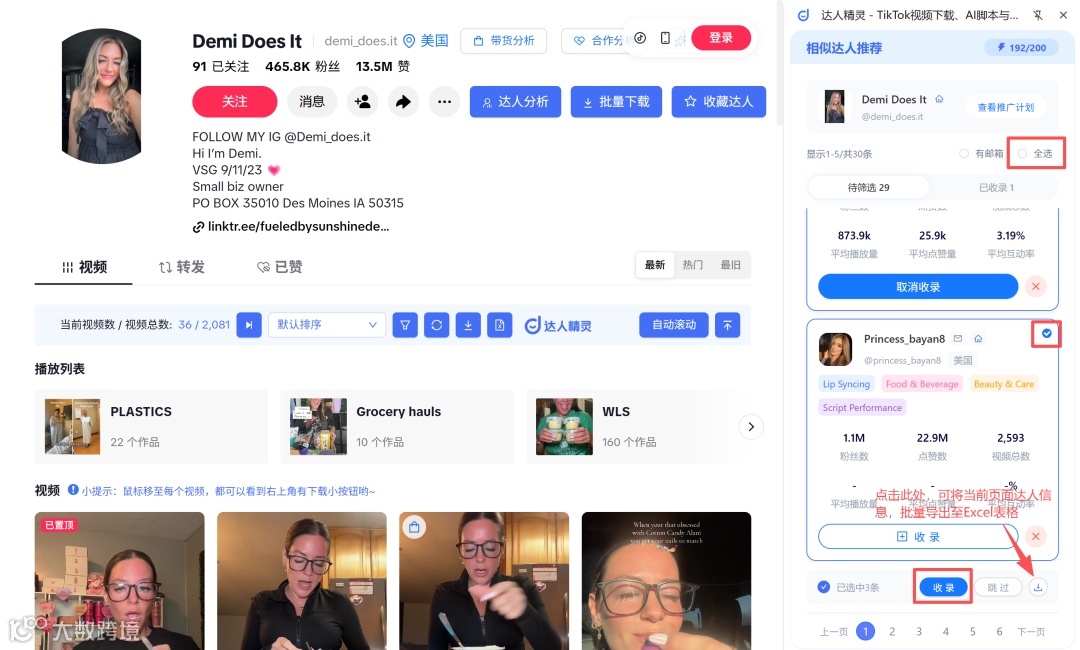1080x650 pixels.
Task: Click the red 登录 login button
Action: click(x=720, y=38)
